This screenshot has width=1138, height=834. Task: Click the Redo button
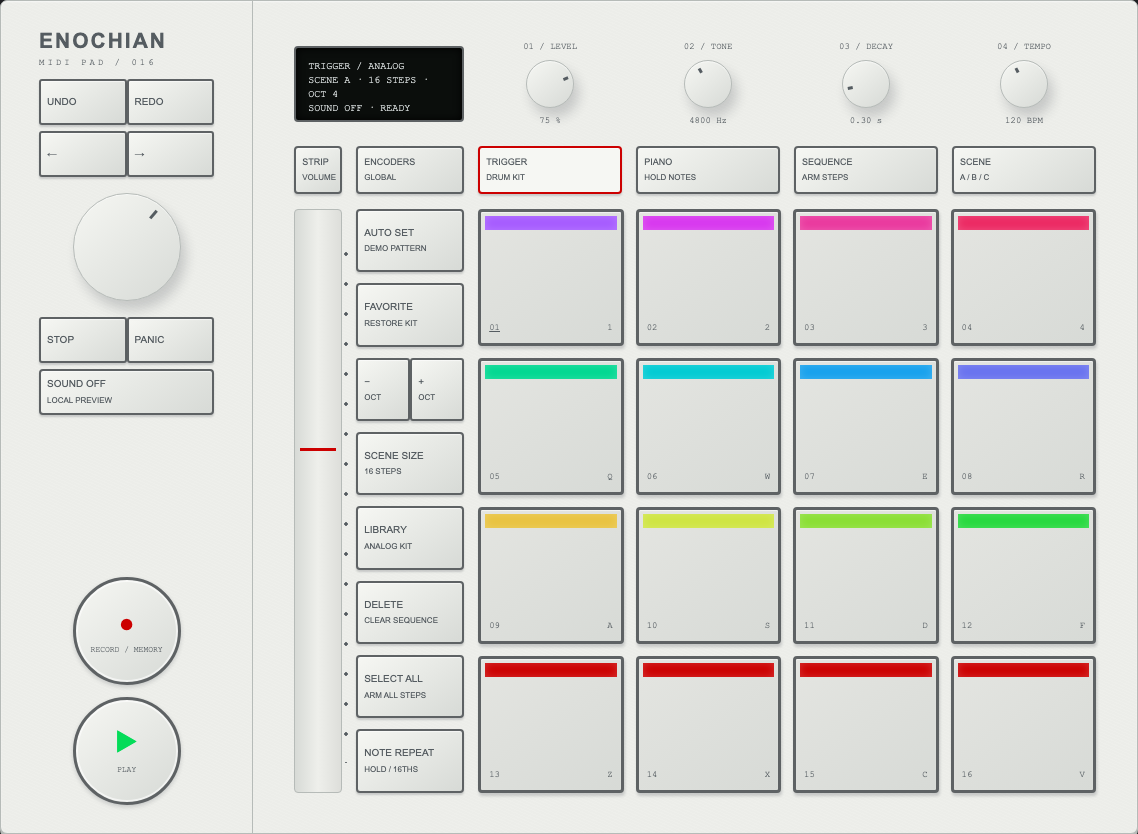171,102
